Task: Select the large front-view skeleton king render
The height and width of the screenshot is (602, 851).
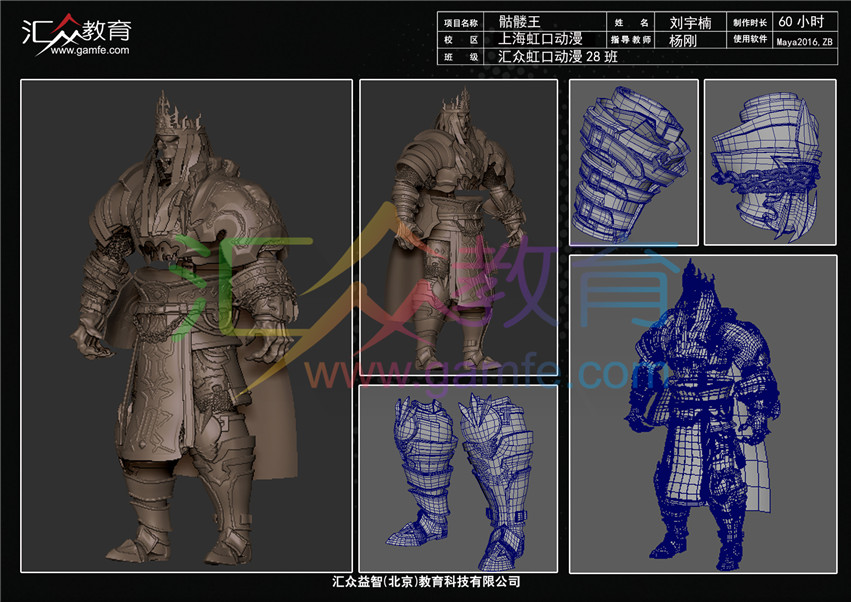Action: (187, 325)
